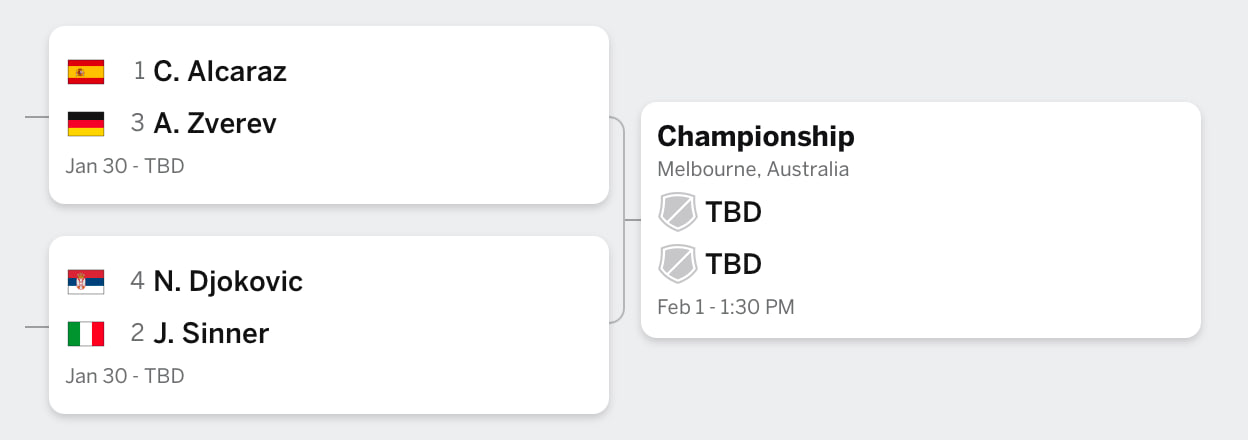Click the Italy flag icon
Image resolution: width=1248 pixels, height=440 pixels.
click(x=86, y=334)
